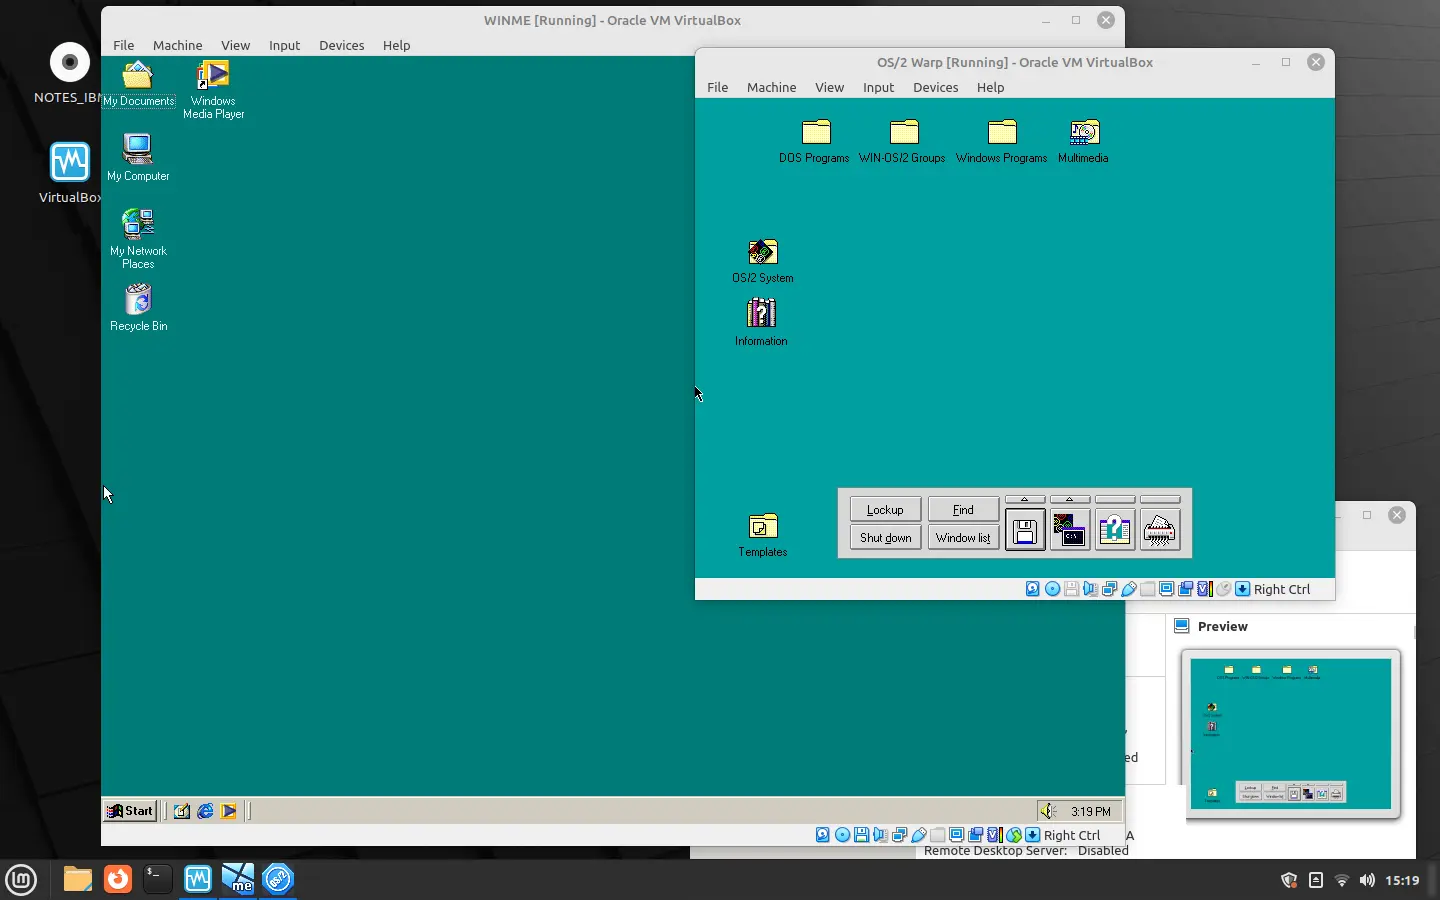The width and height of the screenshot is (1440, 900).
Task: Select the VirtualBox shortcut on the host desktop
Action: pyautogui.click(x=70, y=174)
